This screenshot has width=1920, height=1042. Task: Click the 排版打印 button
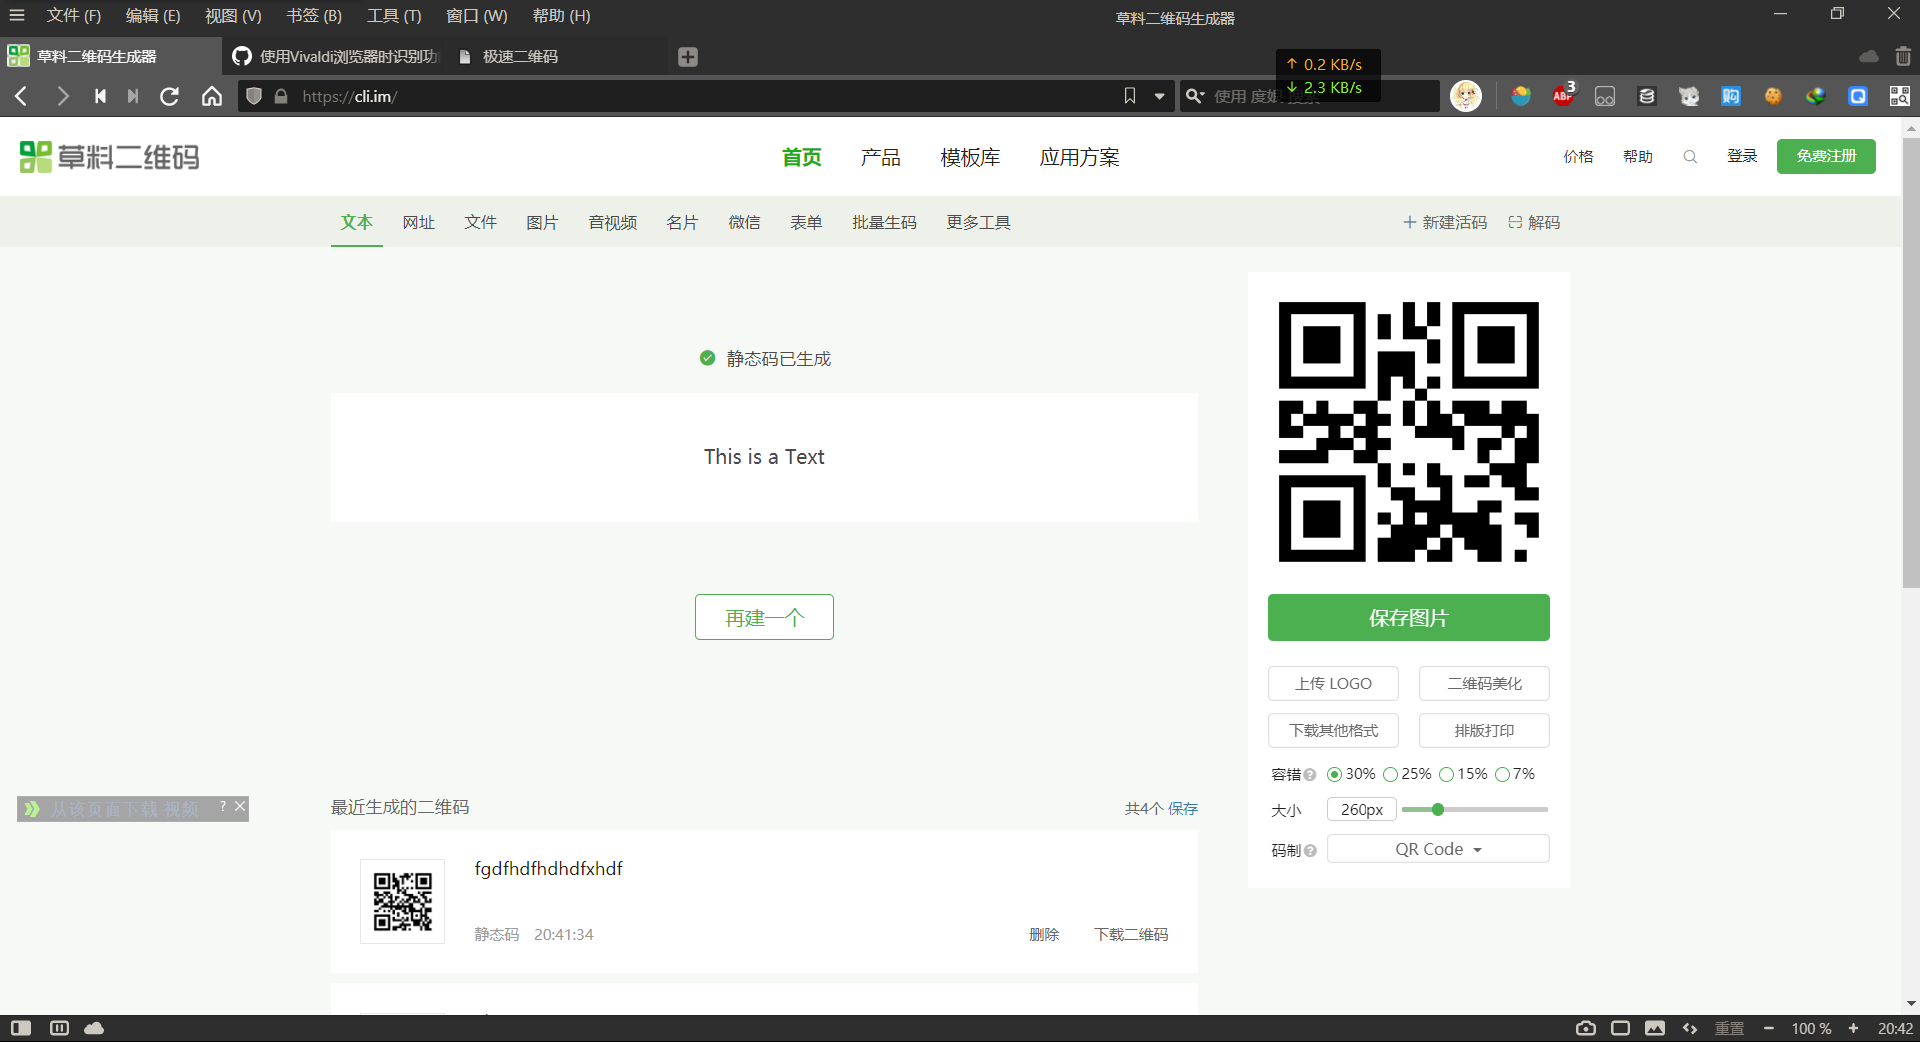(x=1484, y=731)
